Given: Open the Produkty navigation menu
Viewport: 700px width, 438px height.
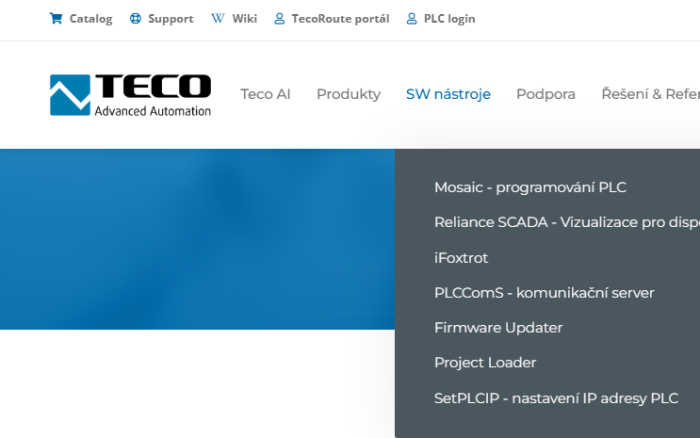Looking at the screenshot, I should 349,94.
